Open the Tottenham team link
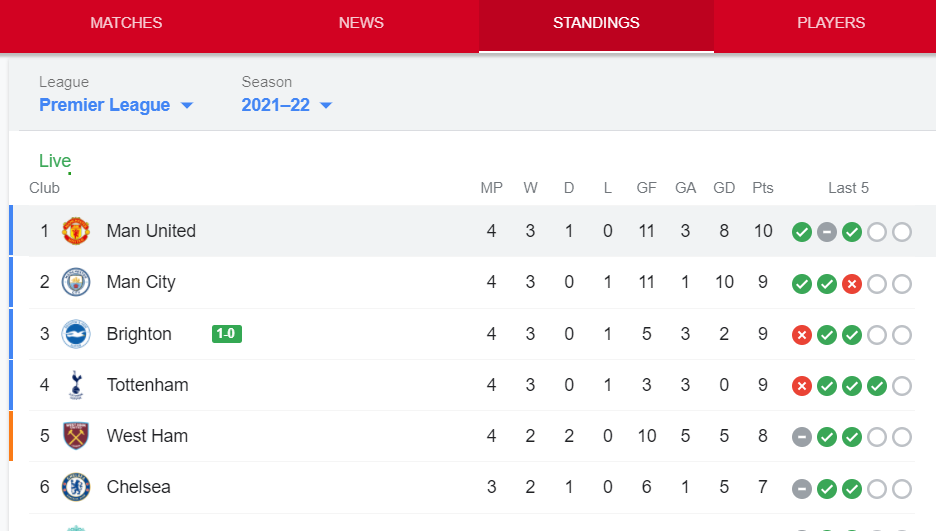Screen dimensions: 936x531 147,385
